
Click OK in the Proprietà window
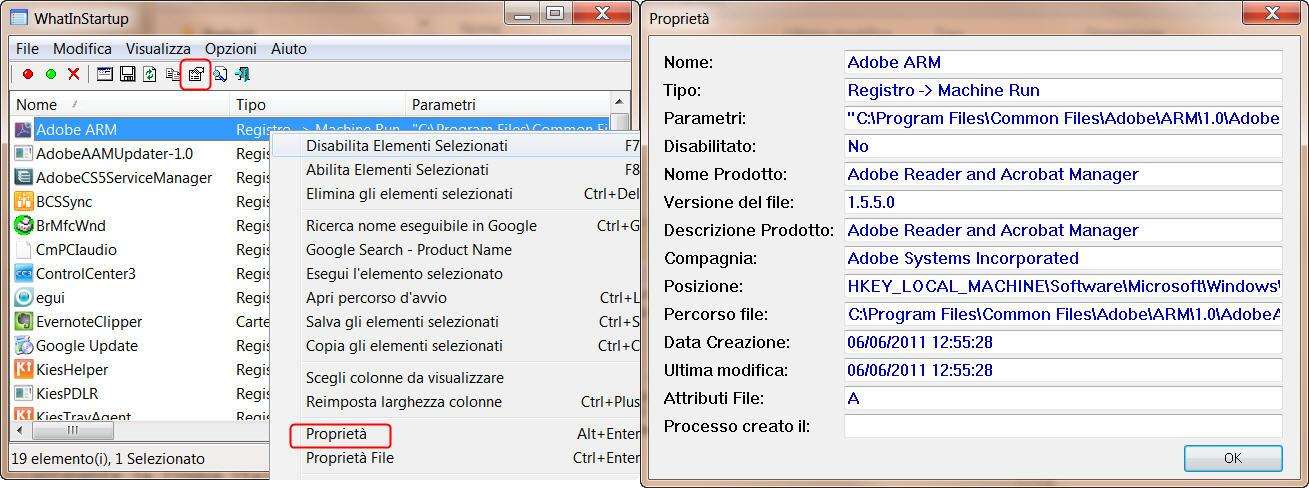tap(1232, 458)
